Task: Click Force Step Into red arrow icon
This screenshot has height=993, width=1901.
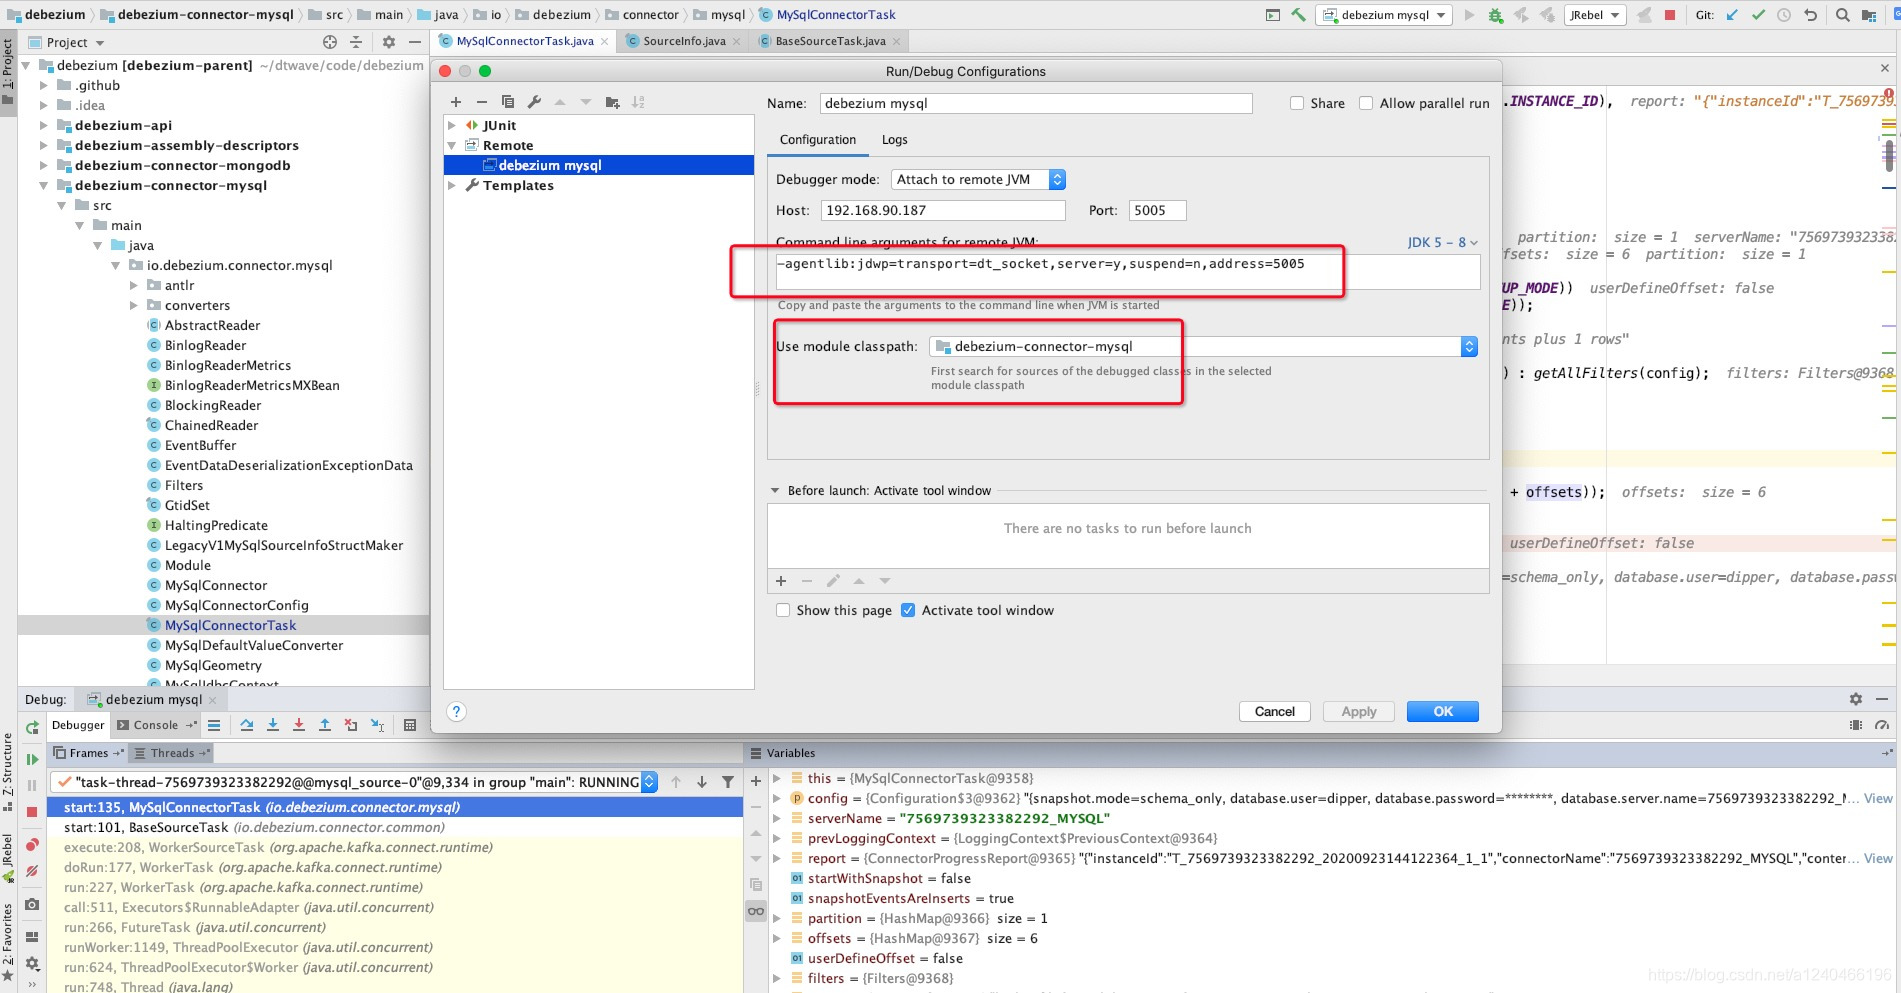Action: point(299,725)
